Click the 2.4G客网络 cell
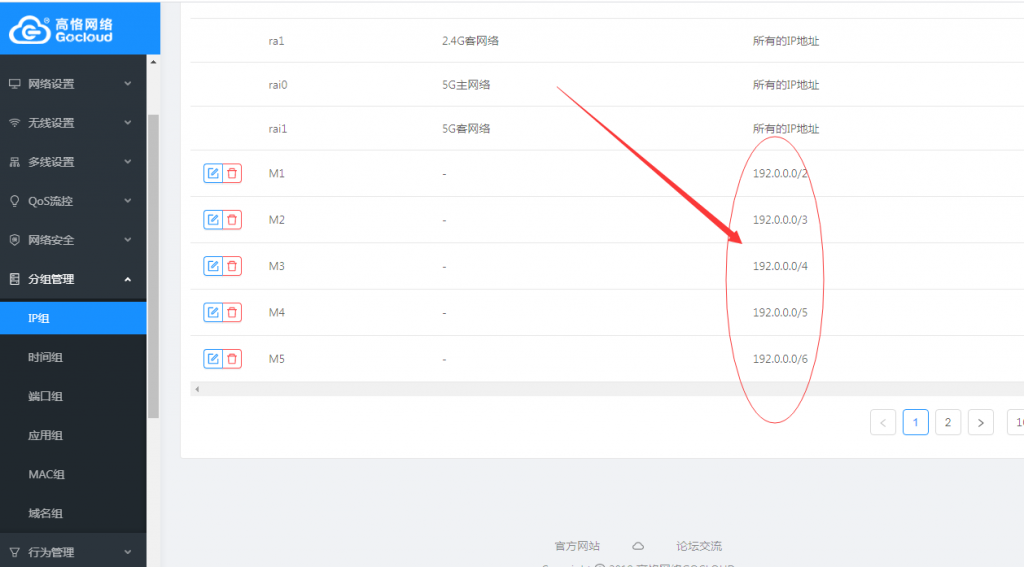Image resolution: width=1024 pixels, height=567 pixels. [x=470, y=40]
